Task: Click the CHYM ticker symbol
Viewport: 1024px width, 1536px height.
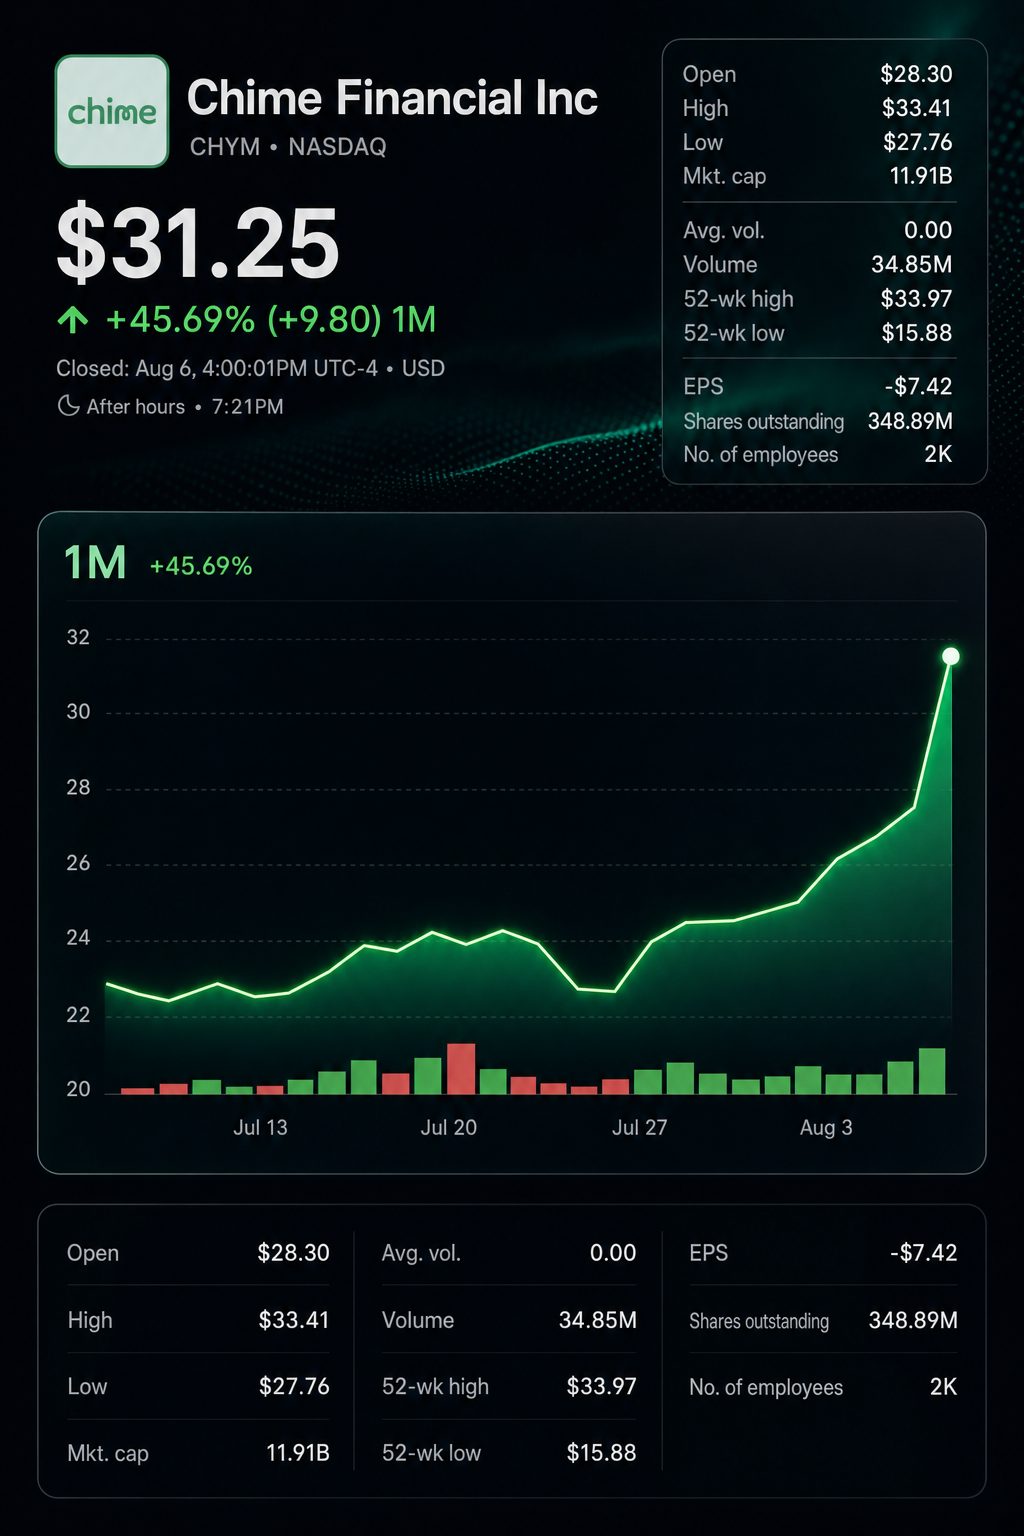Action: [x=225, y=147]
